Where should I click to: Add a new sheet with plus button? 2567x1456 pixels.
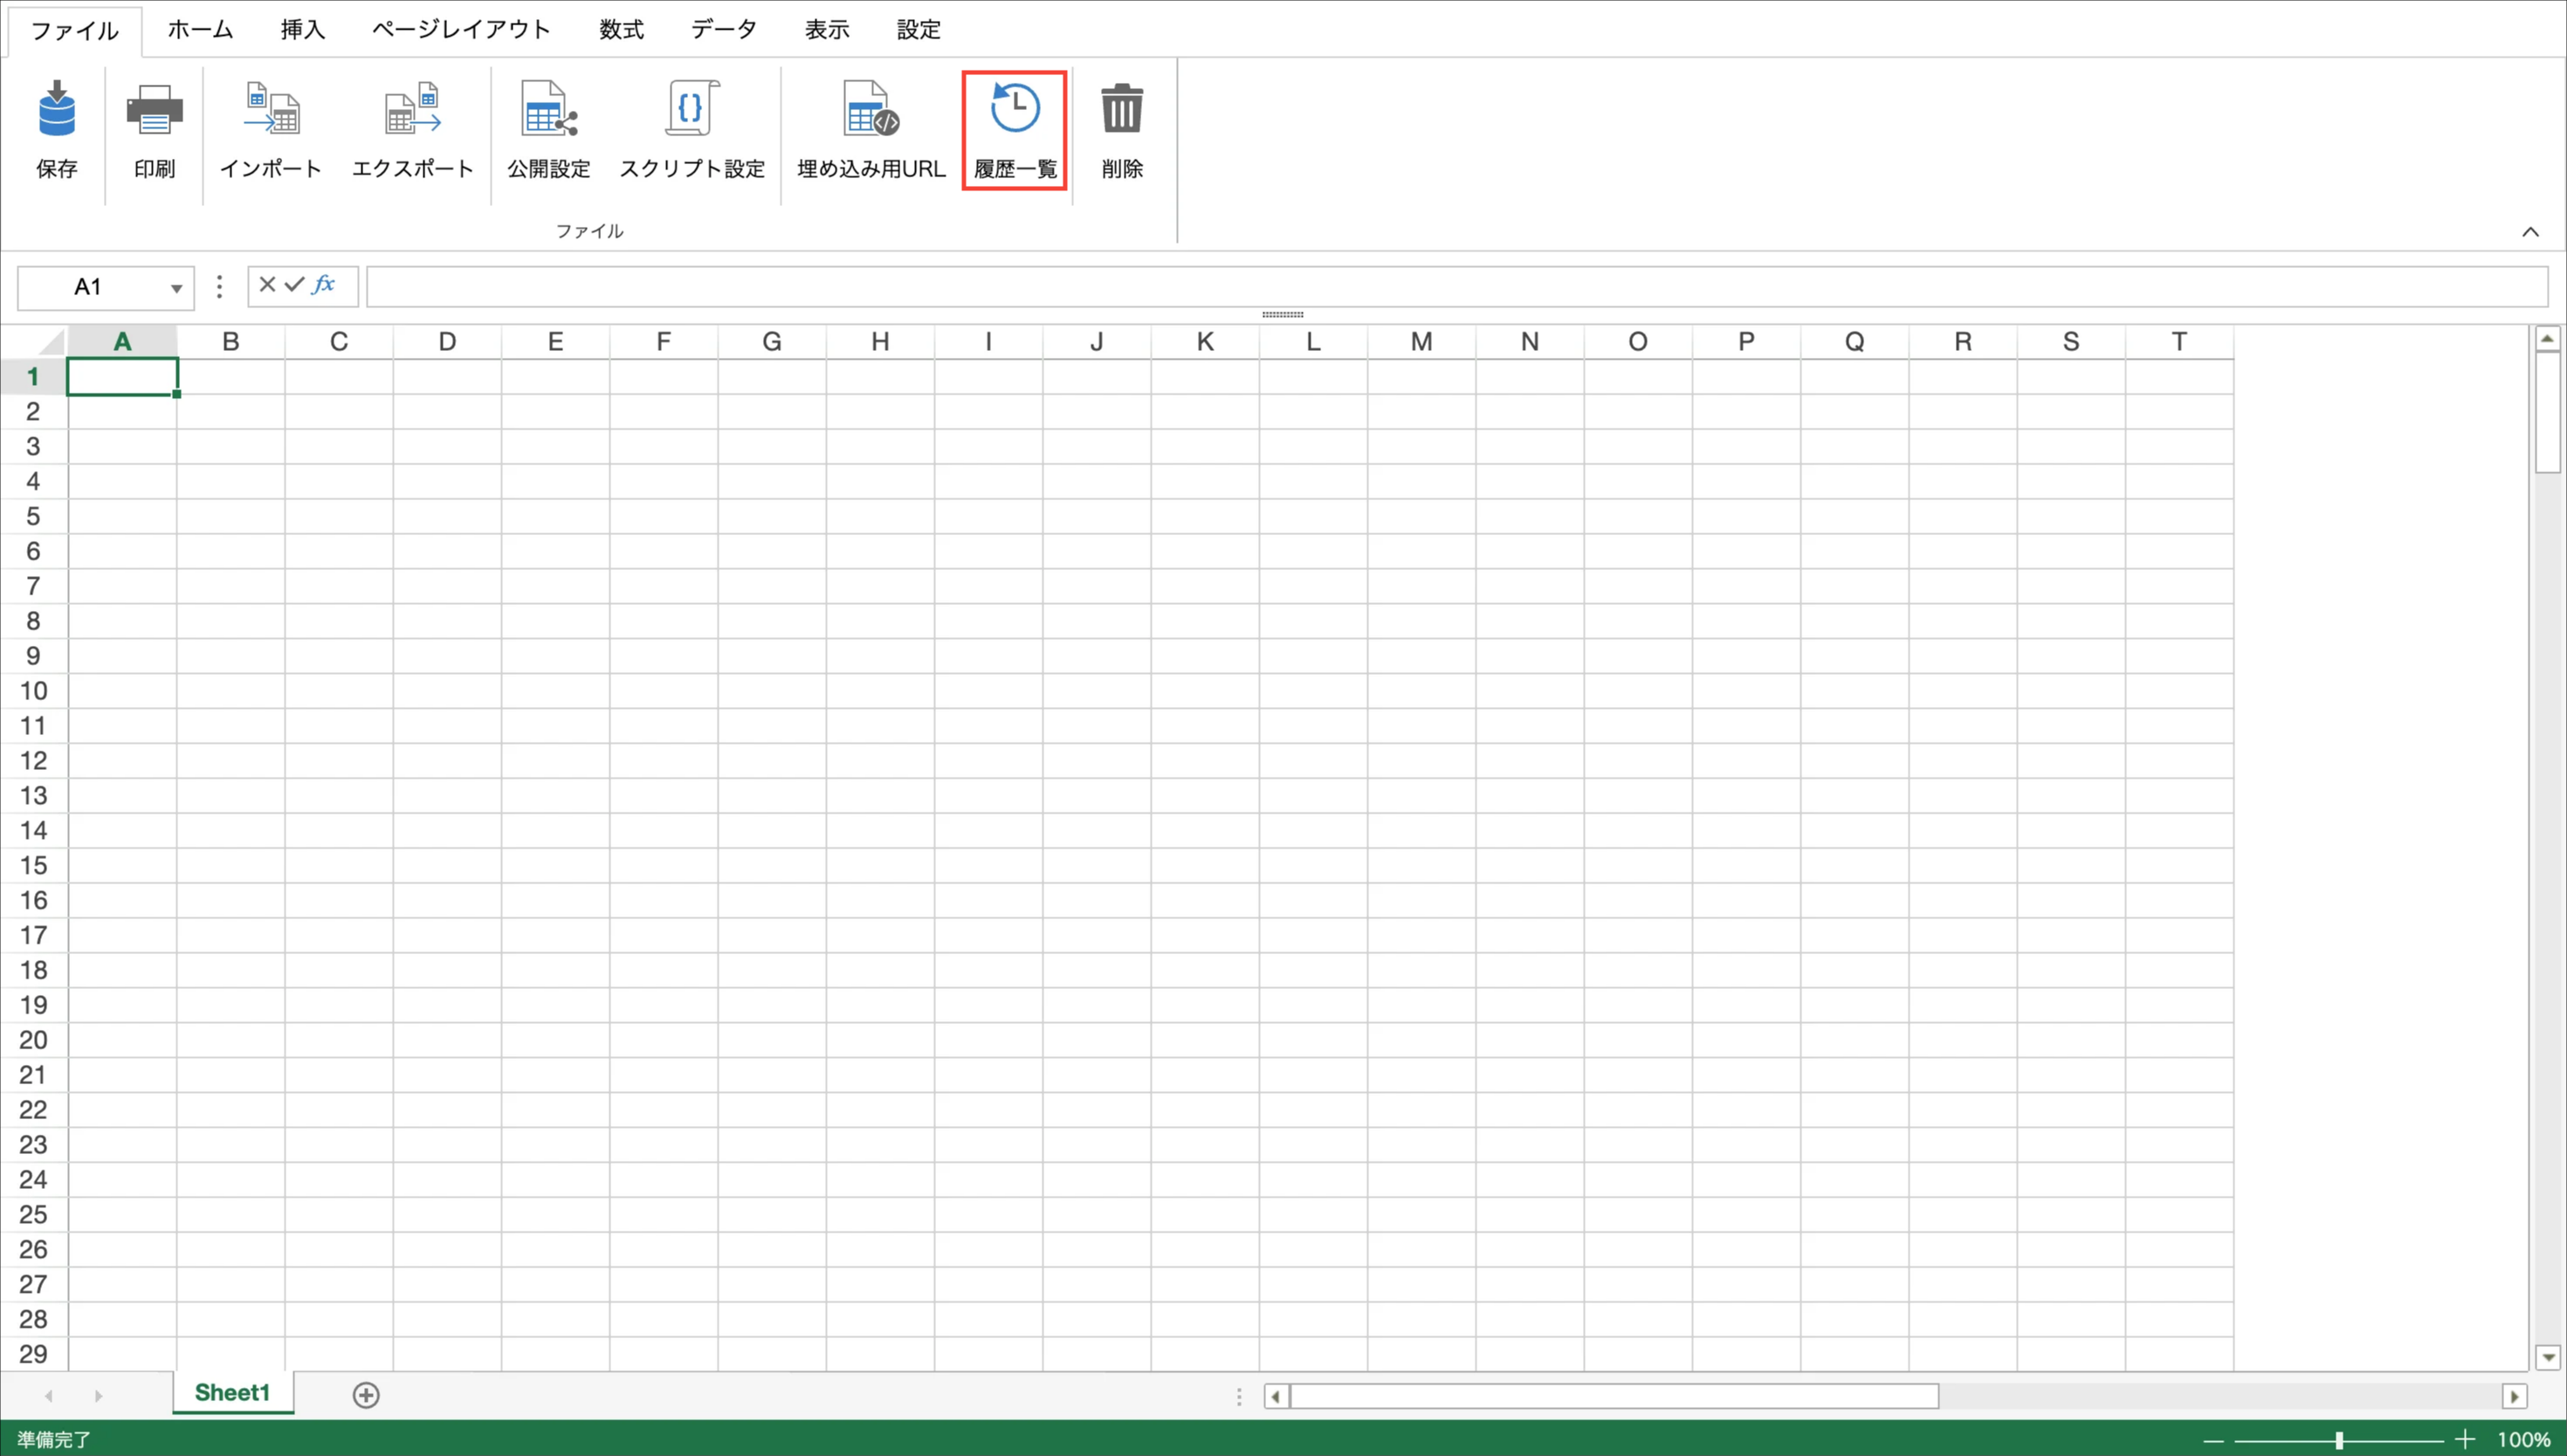366,1394
